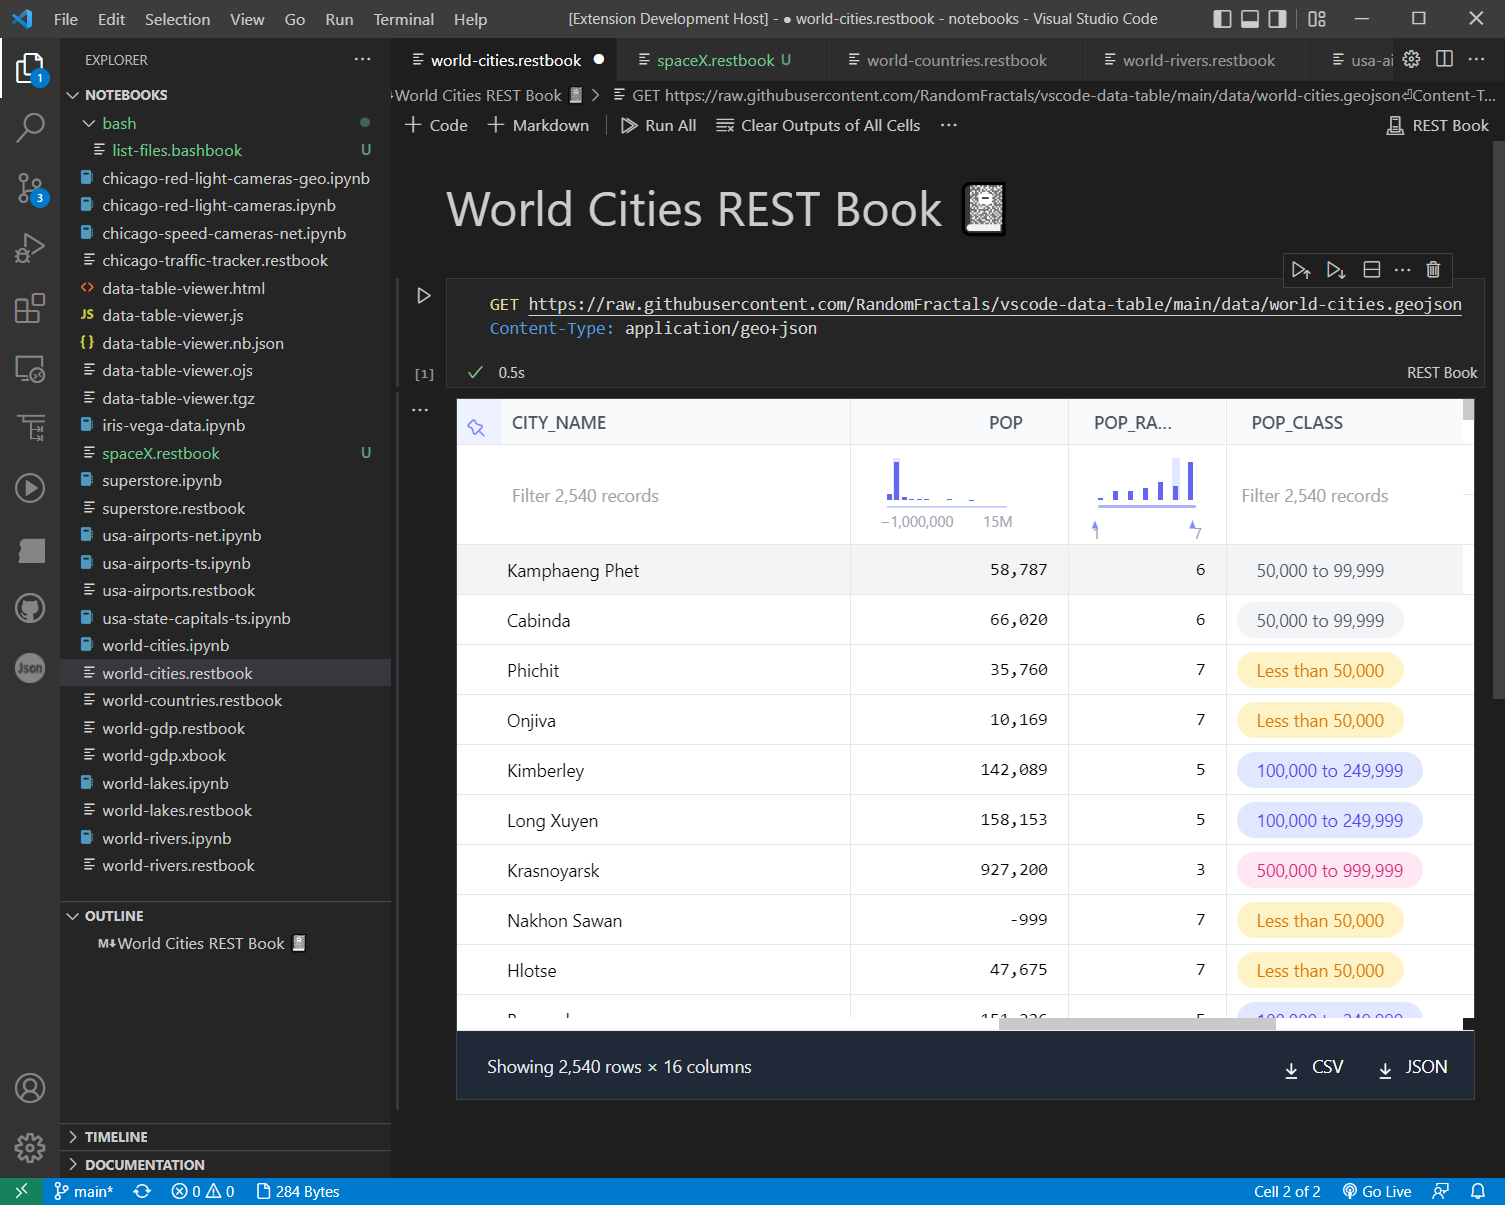Split the cell icon
The image size is (1505, 1205).
[1372, 270]
